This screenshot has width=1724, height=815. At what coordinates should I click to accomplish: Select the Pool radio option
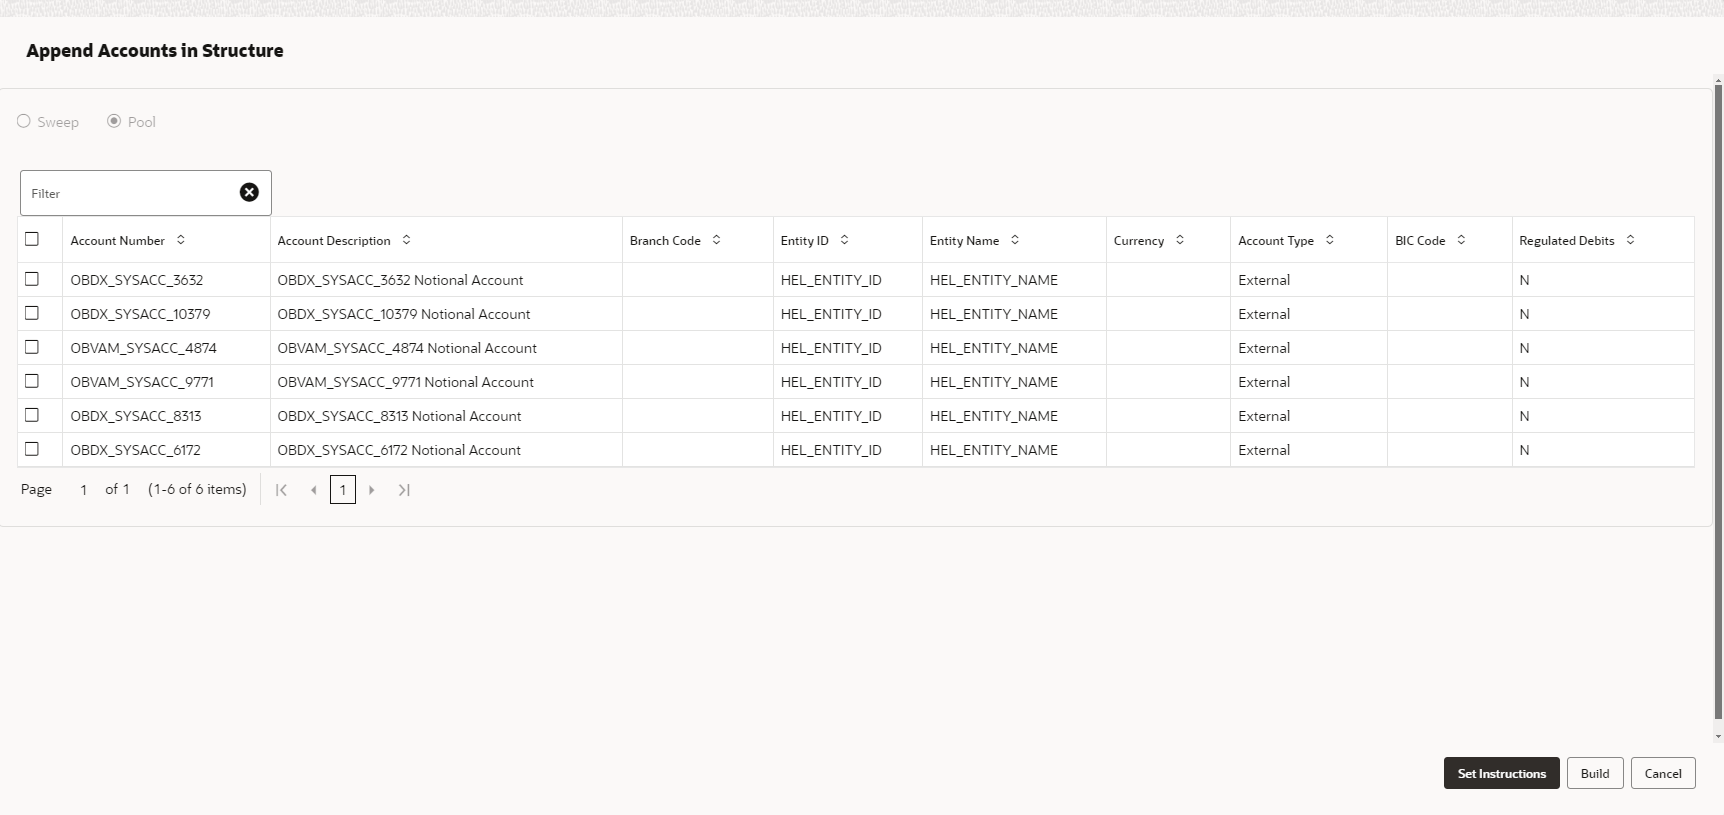[x=114, y=121]
